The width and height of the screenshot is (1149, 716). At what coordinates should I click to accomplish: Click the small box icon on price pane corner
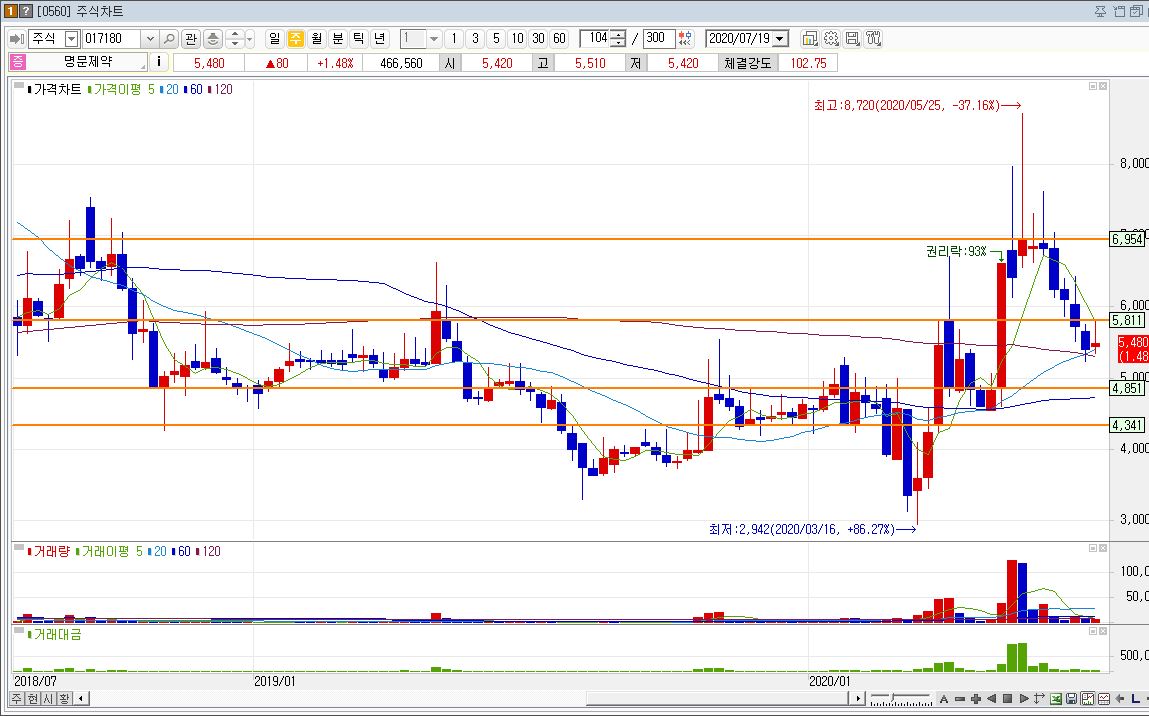(x=1093, y=86)
